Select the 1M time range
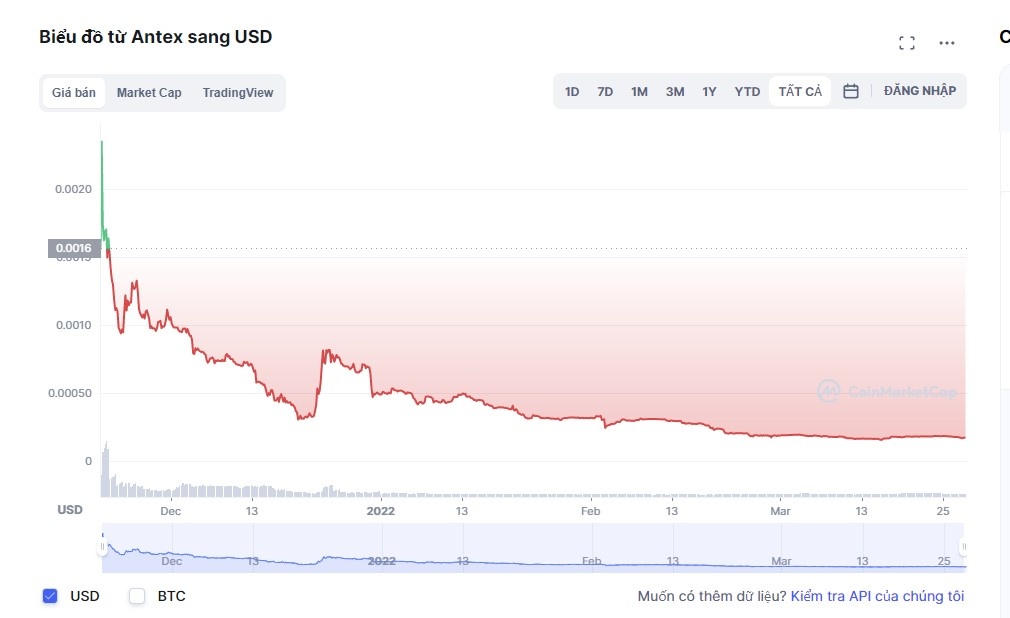The width and height of the screenshot is (1010, 618). tap(639, 91)
